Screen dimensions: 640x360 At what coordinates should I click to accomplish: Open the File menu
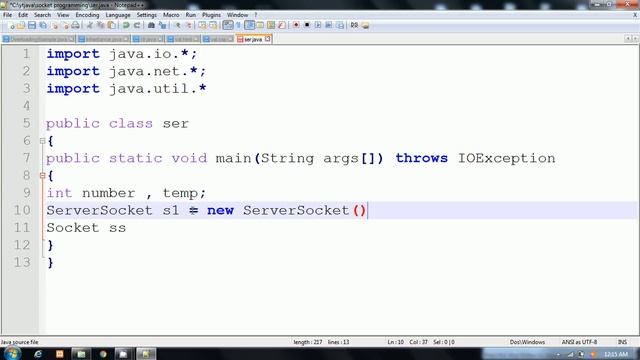7,15
